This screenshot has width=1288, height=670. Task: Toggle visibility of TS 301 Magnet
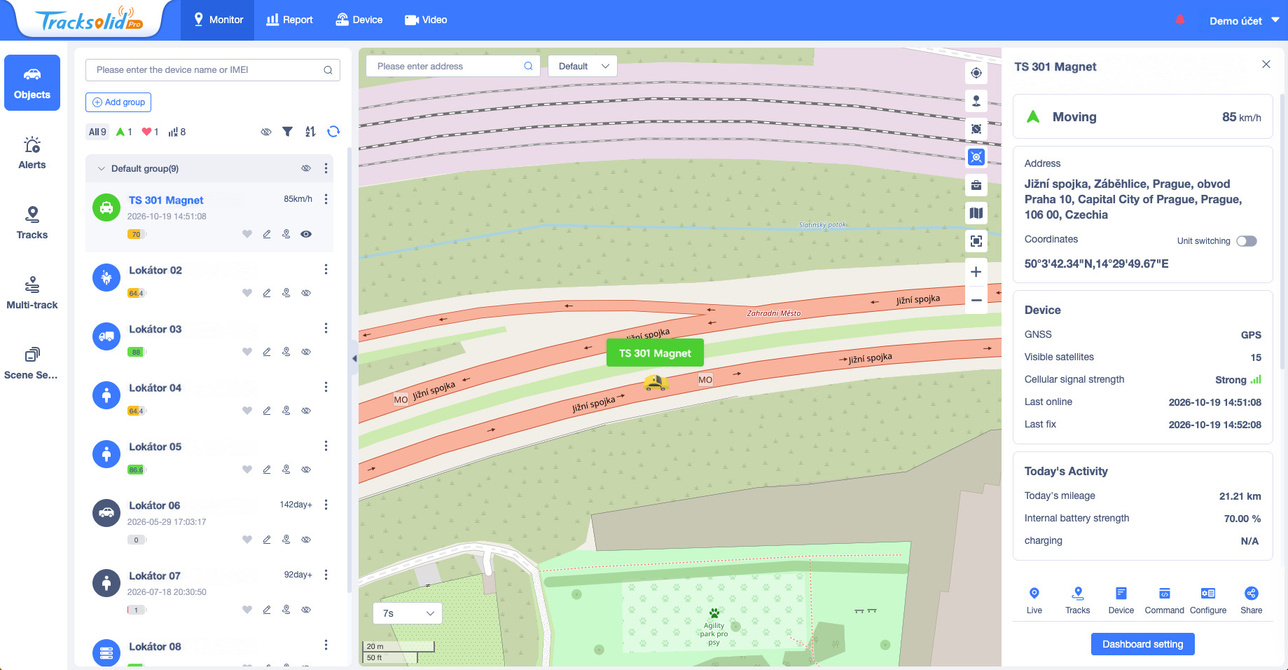[306, 234]
